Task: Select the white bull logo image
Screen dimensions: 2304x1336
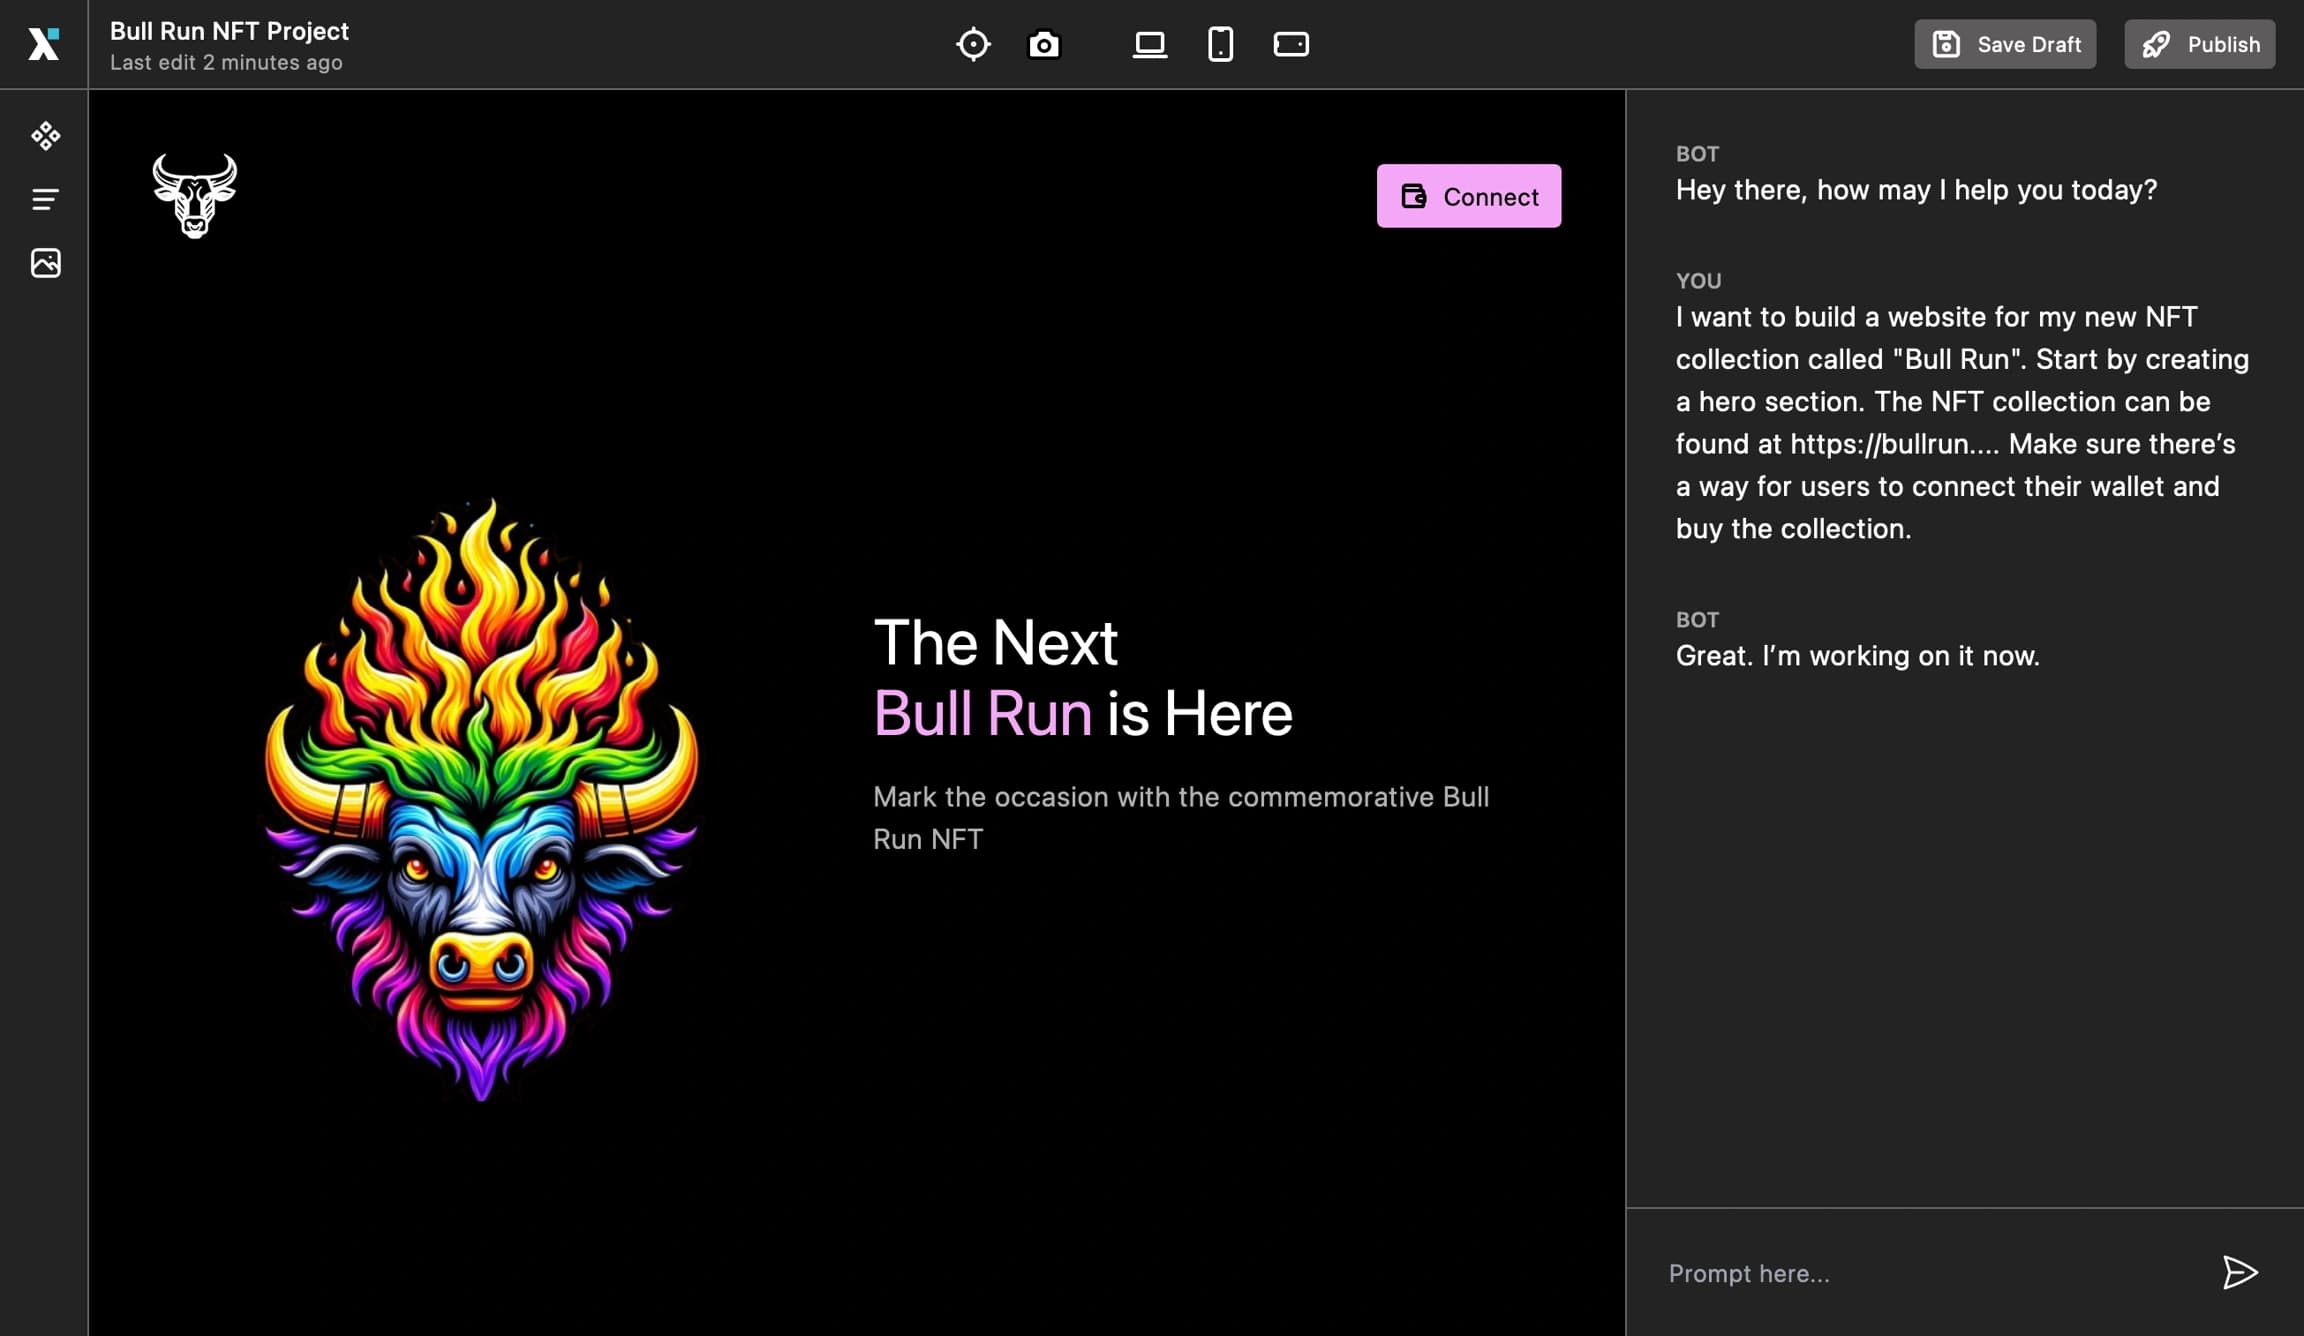Action: click(194, 195)
